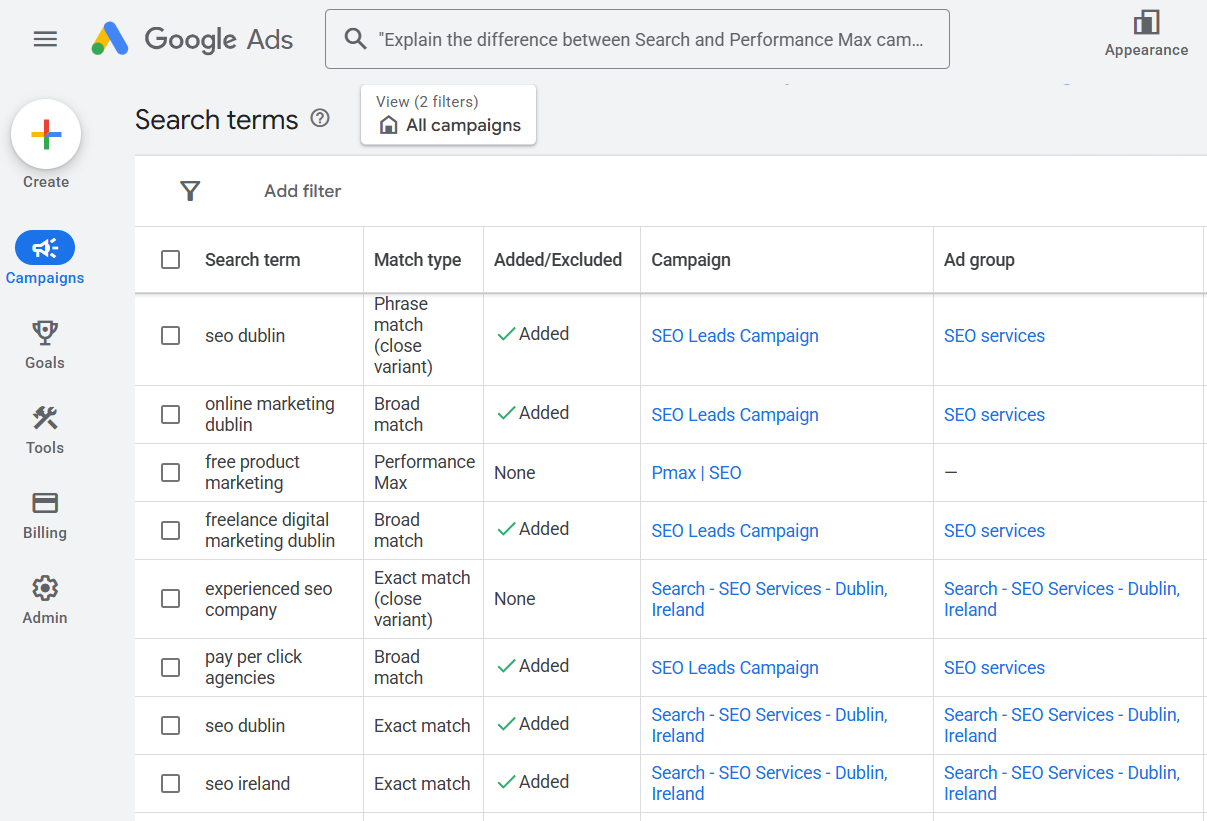
Task: Check the 'seo ireland' row
Action: click(x=171, y=783)
